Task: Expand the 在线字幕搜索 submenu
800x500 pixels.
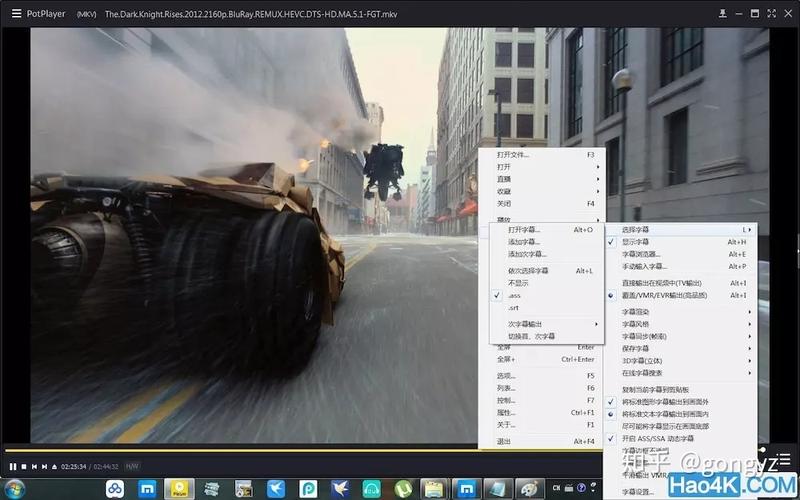Action: coord(642,372)
